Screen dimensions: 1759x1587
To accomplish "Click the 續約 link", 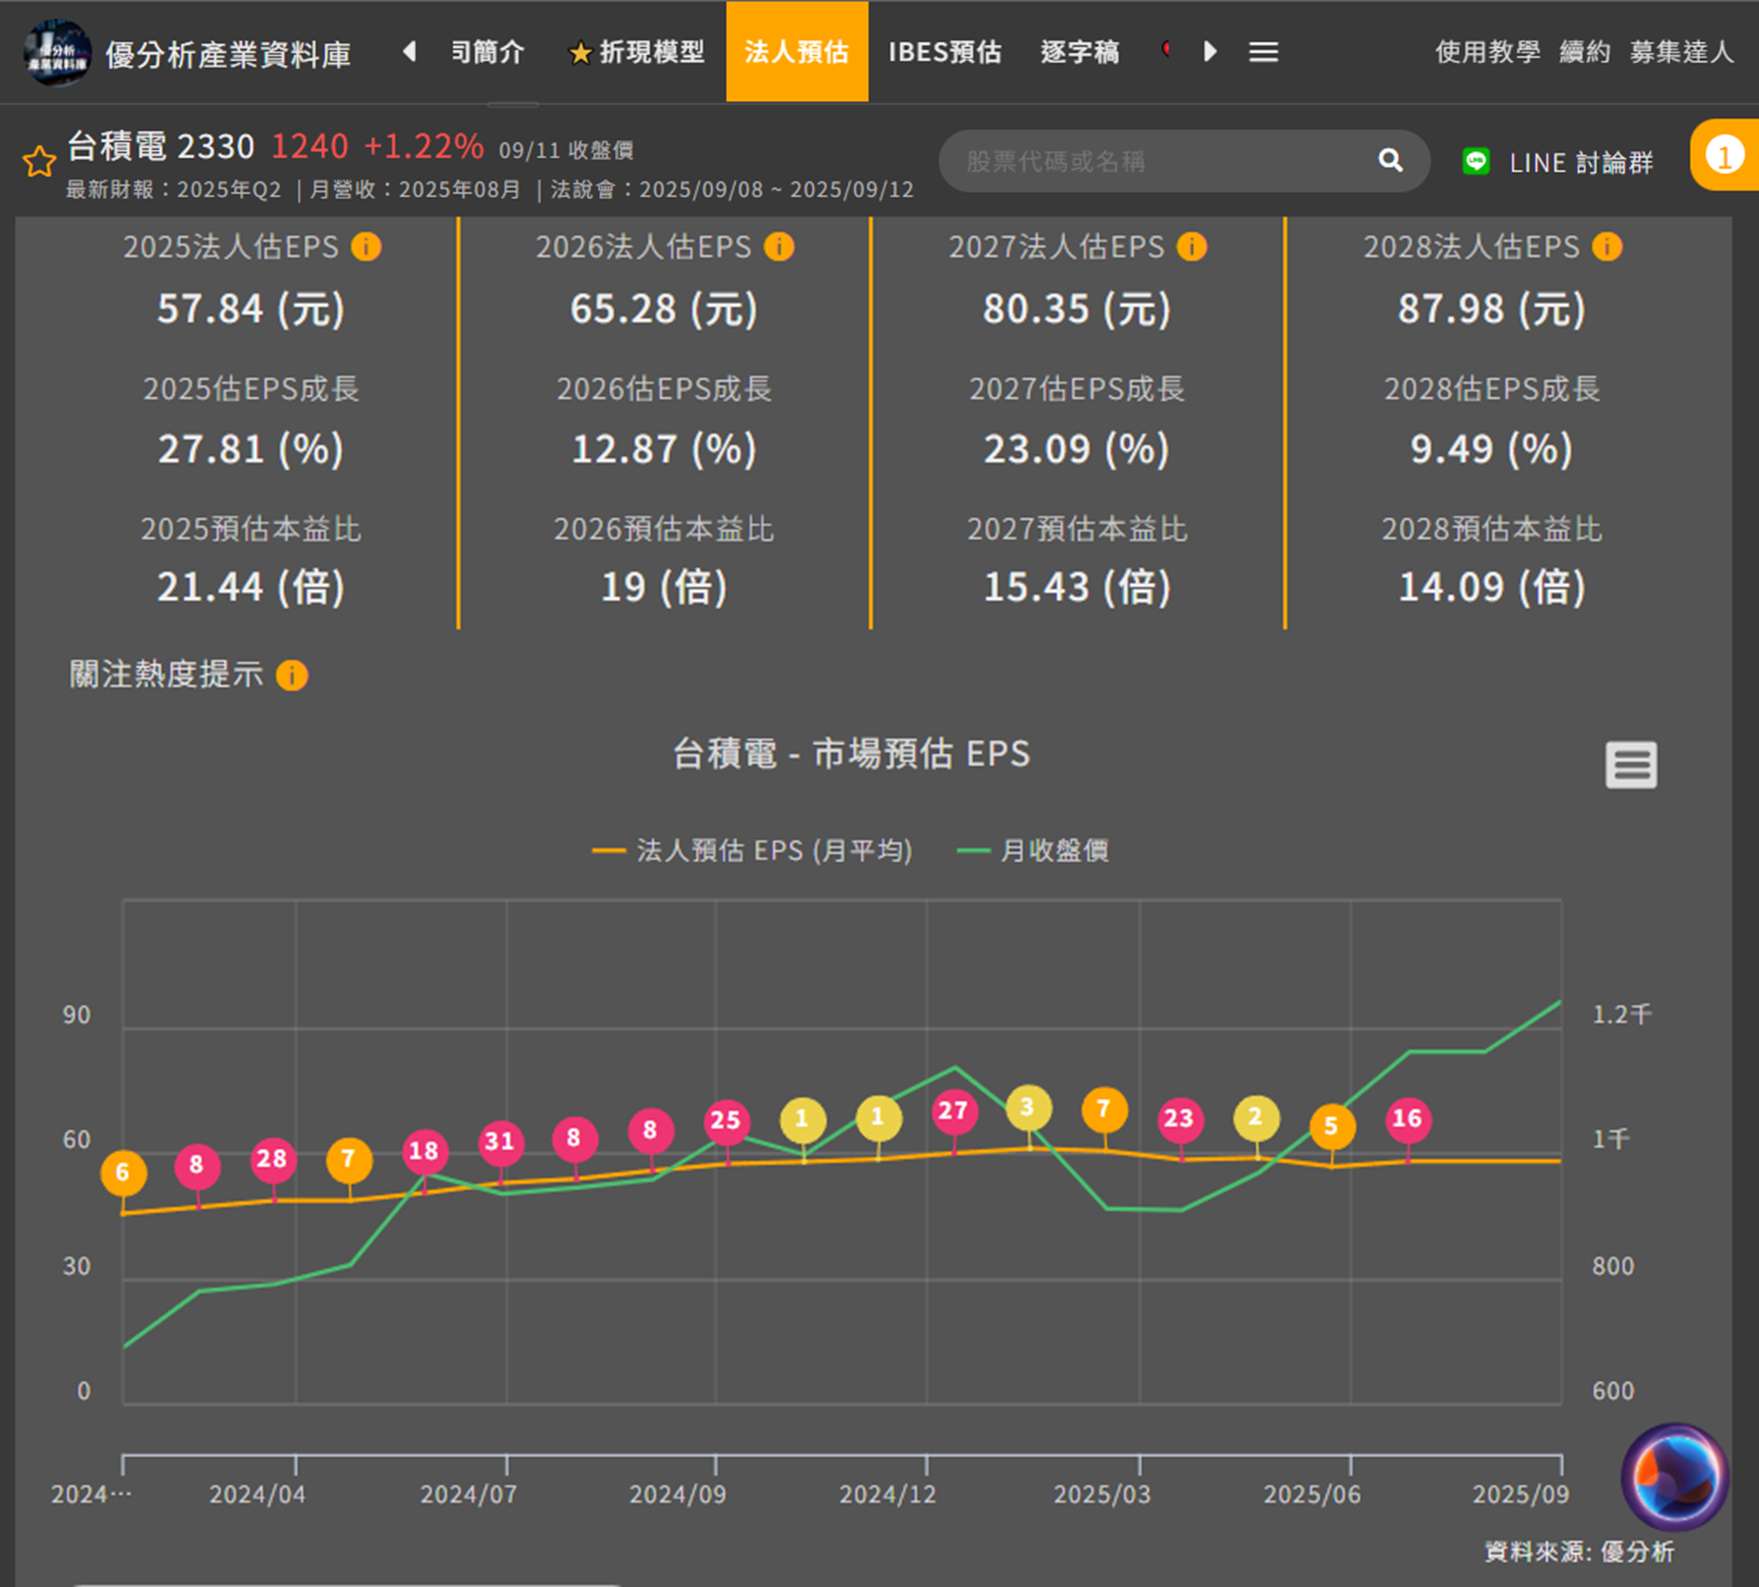I will pyautogui.click(x=1585, y=52).
